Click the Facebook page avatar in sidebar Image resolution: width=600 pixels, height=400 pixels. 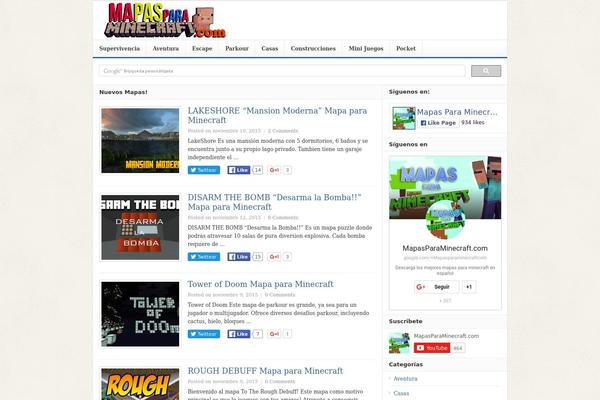pyautogui.click(x=404, y=118)
